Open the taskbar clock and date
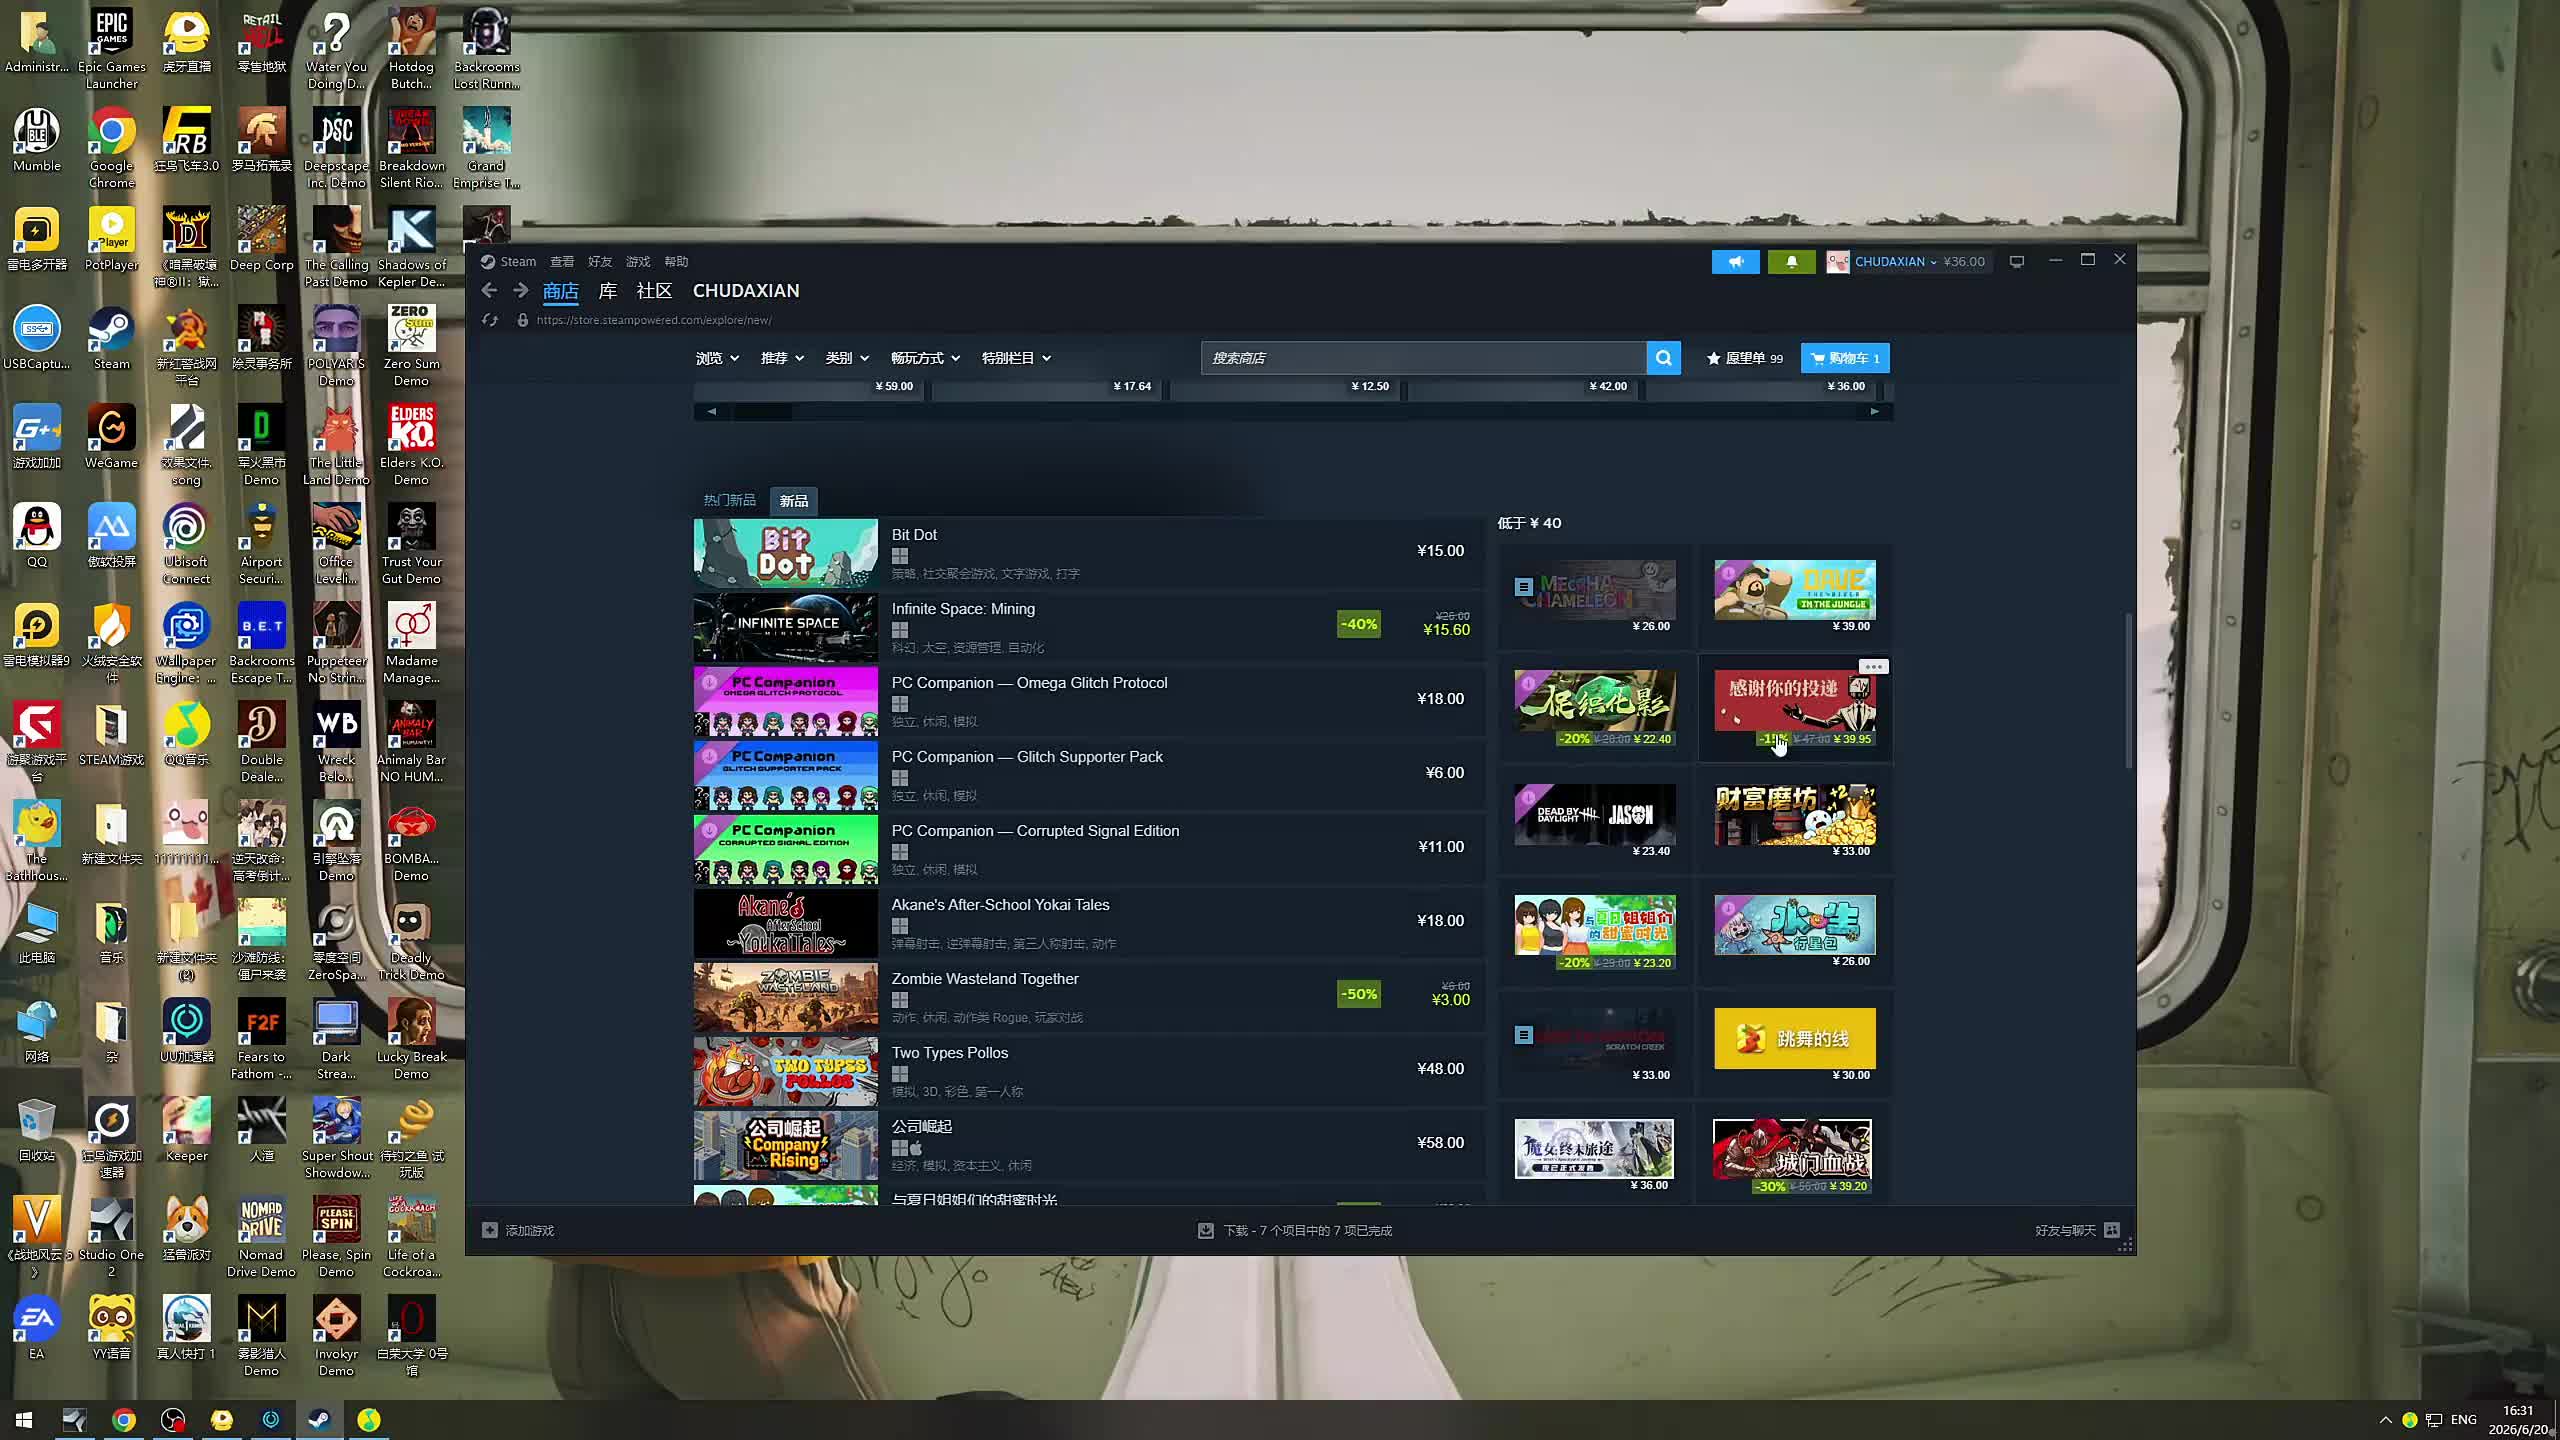This screenshot has height=1440, width=2560. 2517,1419
